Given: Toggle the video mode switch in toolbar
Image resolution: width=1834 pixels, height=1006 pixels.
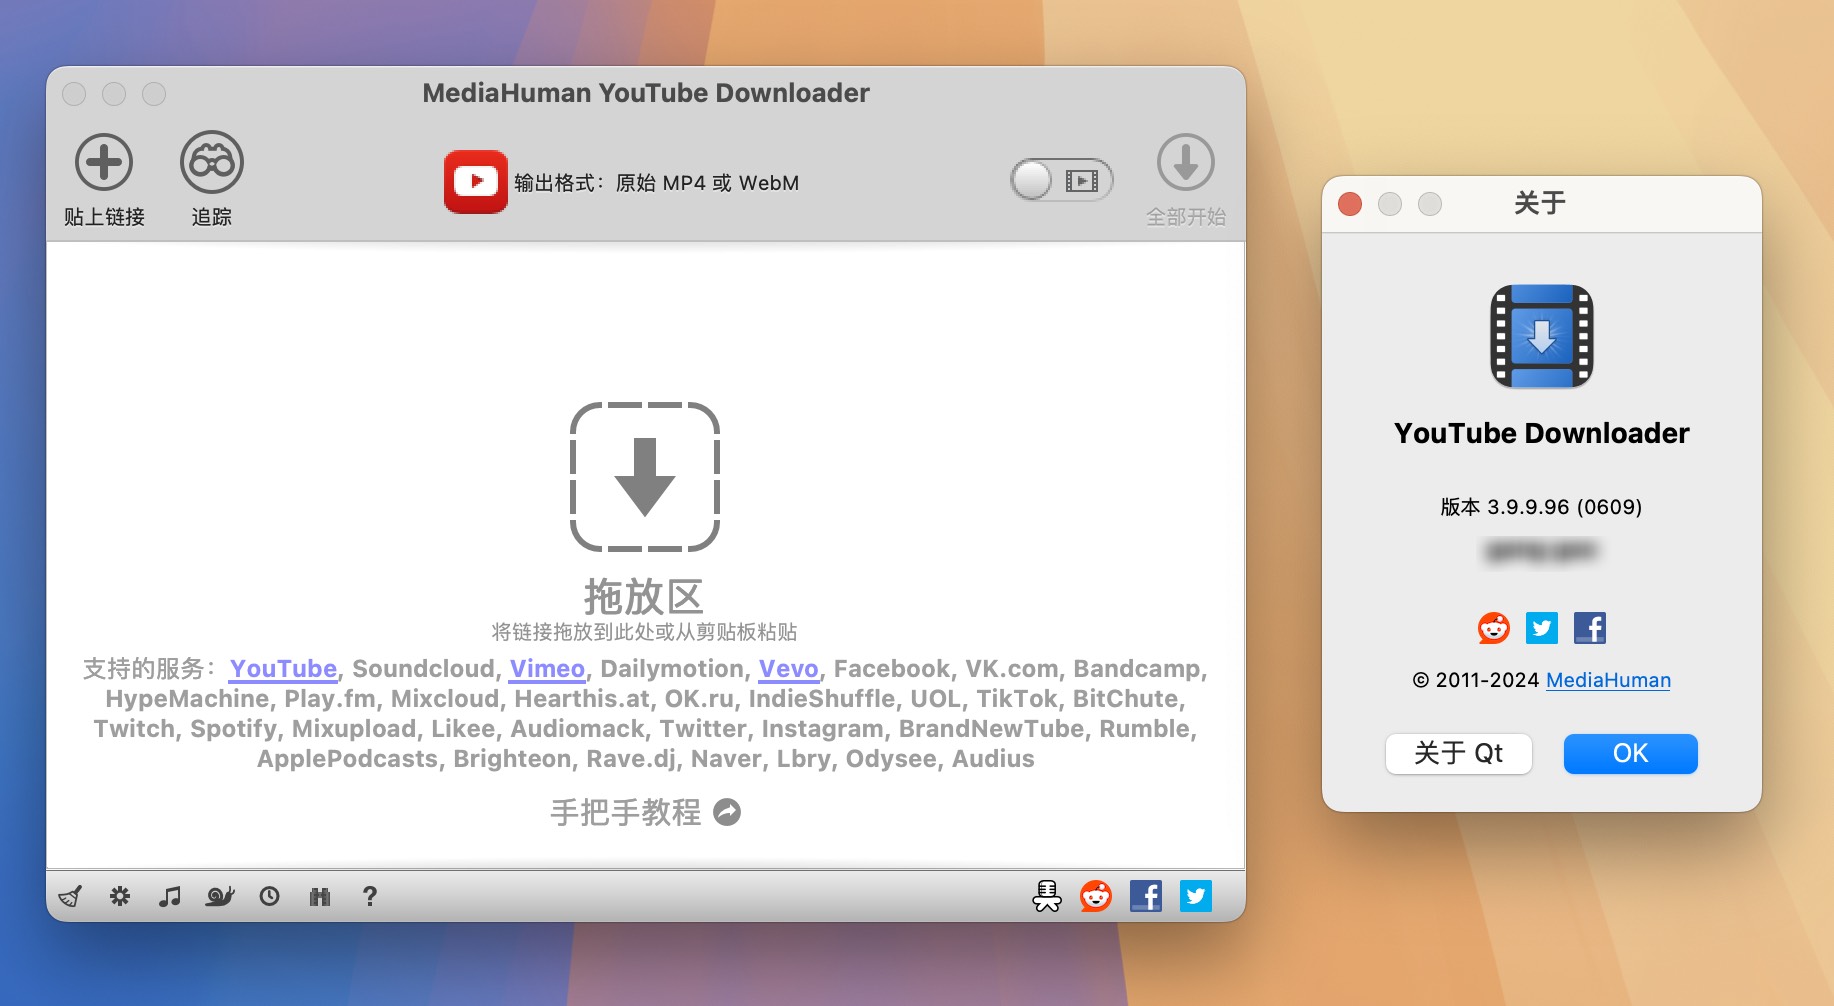Looking at the screenshot, I should 1061,181.
